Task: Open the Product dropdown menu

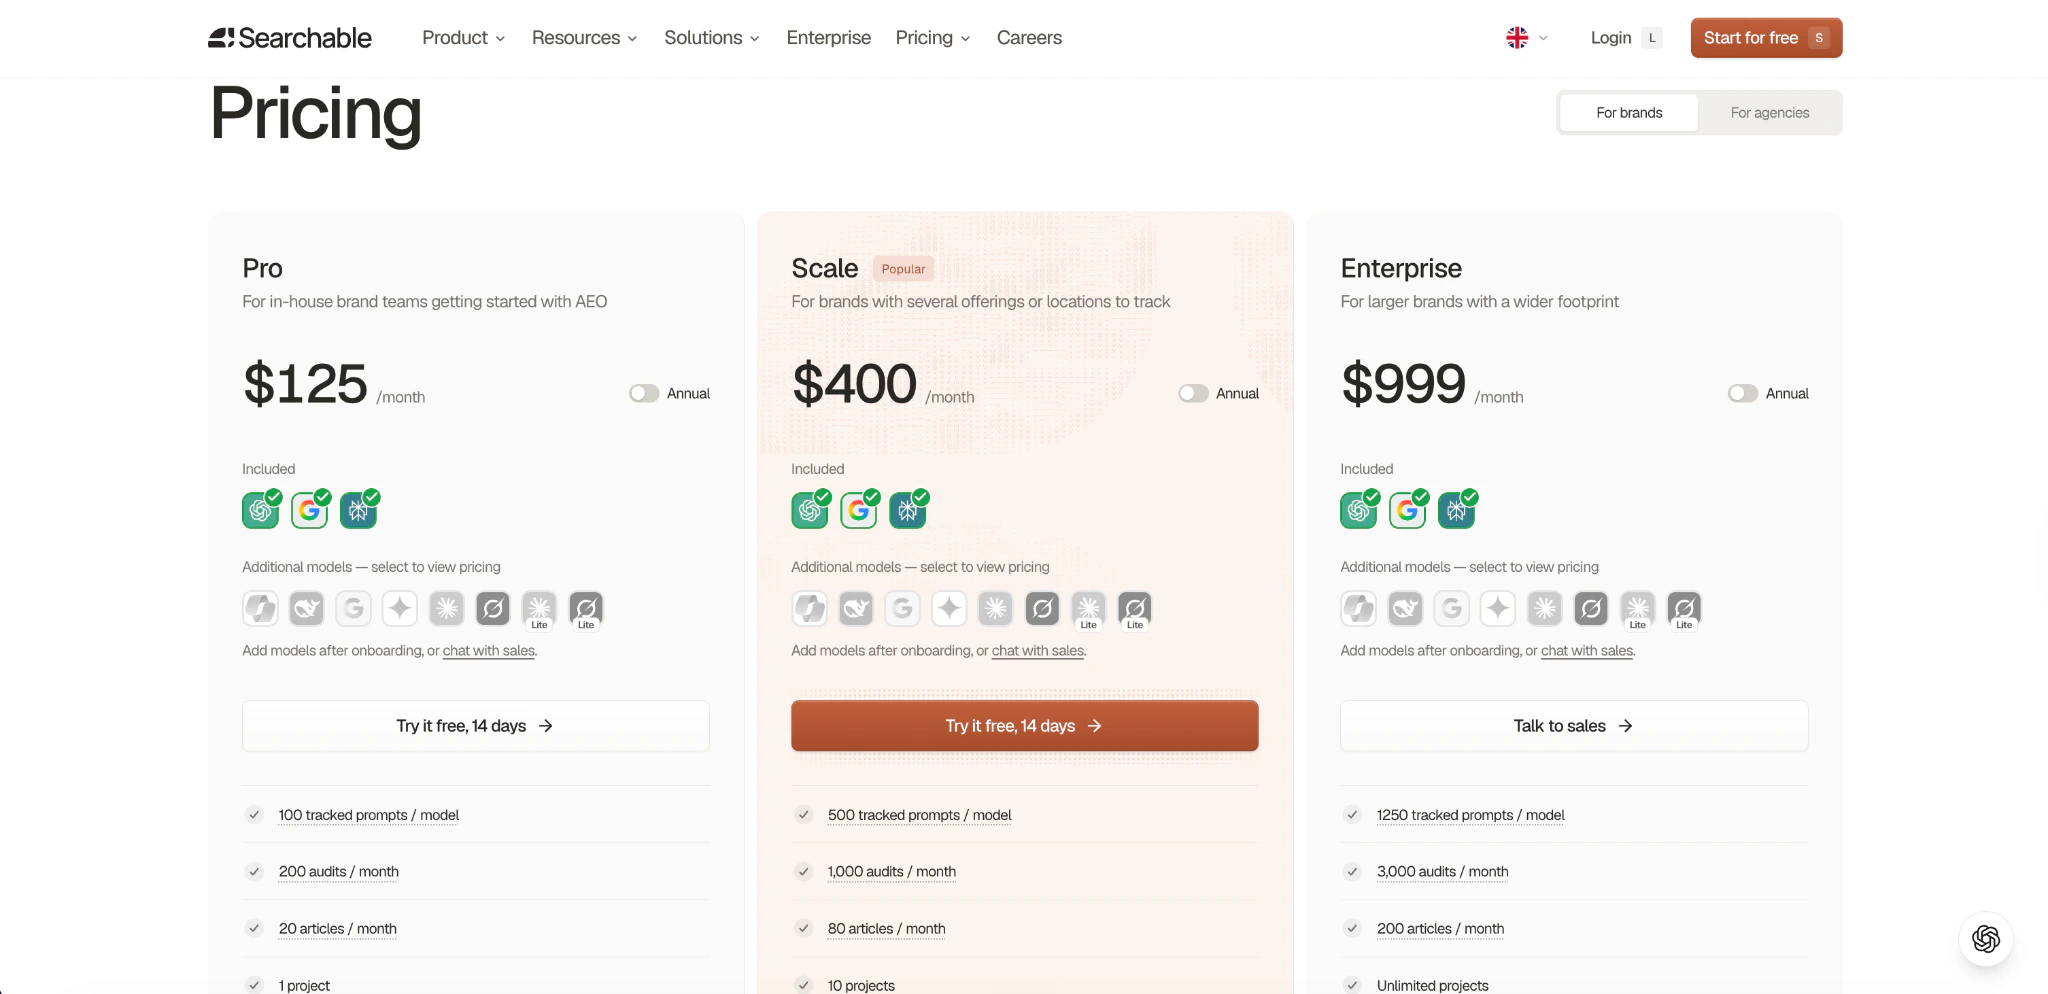Action: [x=463, y=38]
